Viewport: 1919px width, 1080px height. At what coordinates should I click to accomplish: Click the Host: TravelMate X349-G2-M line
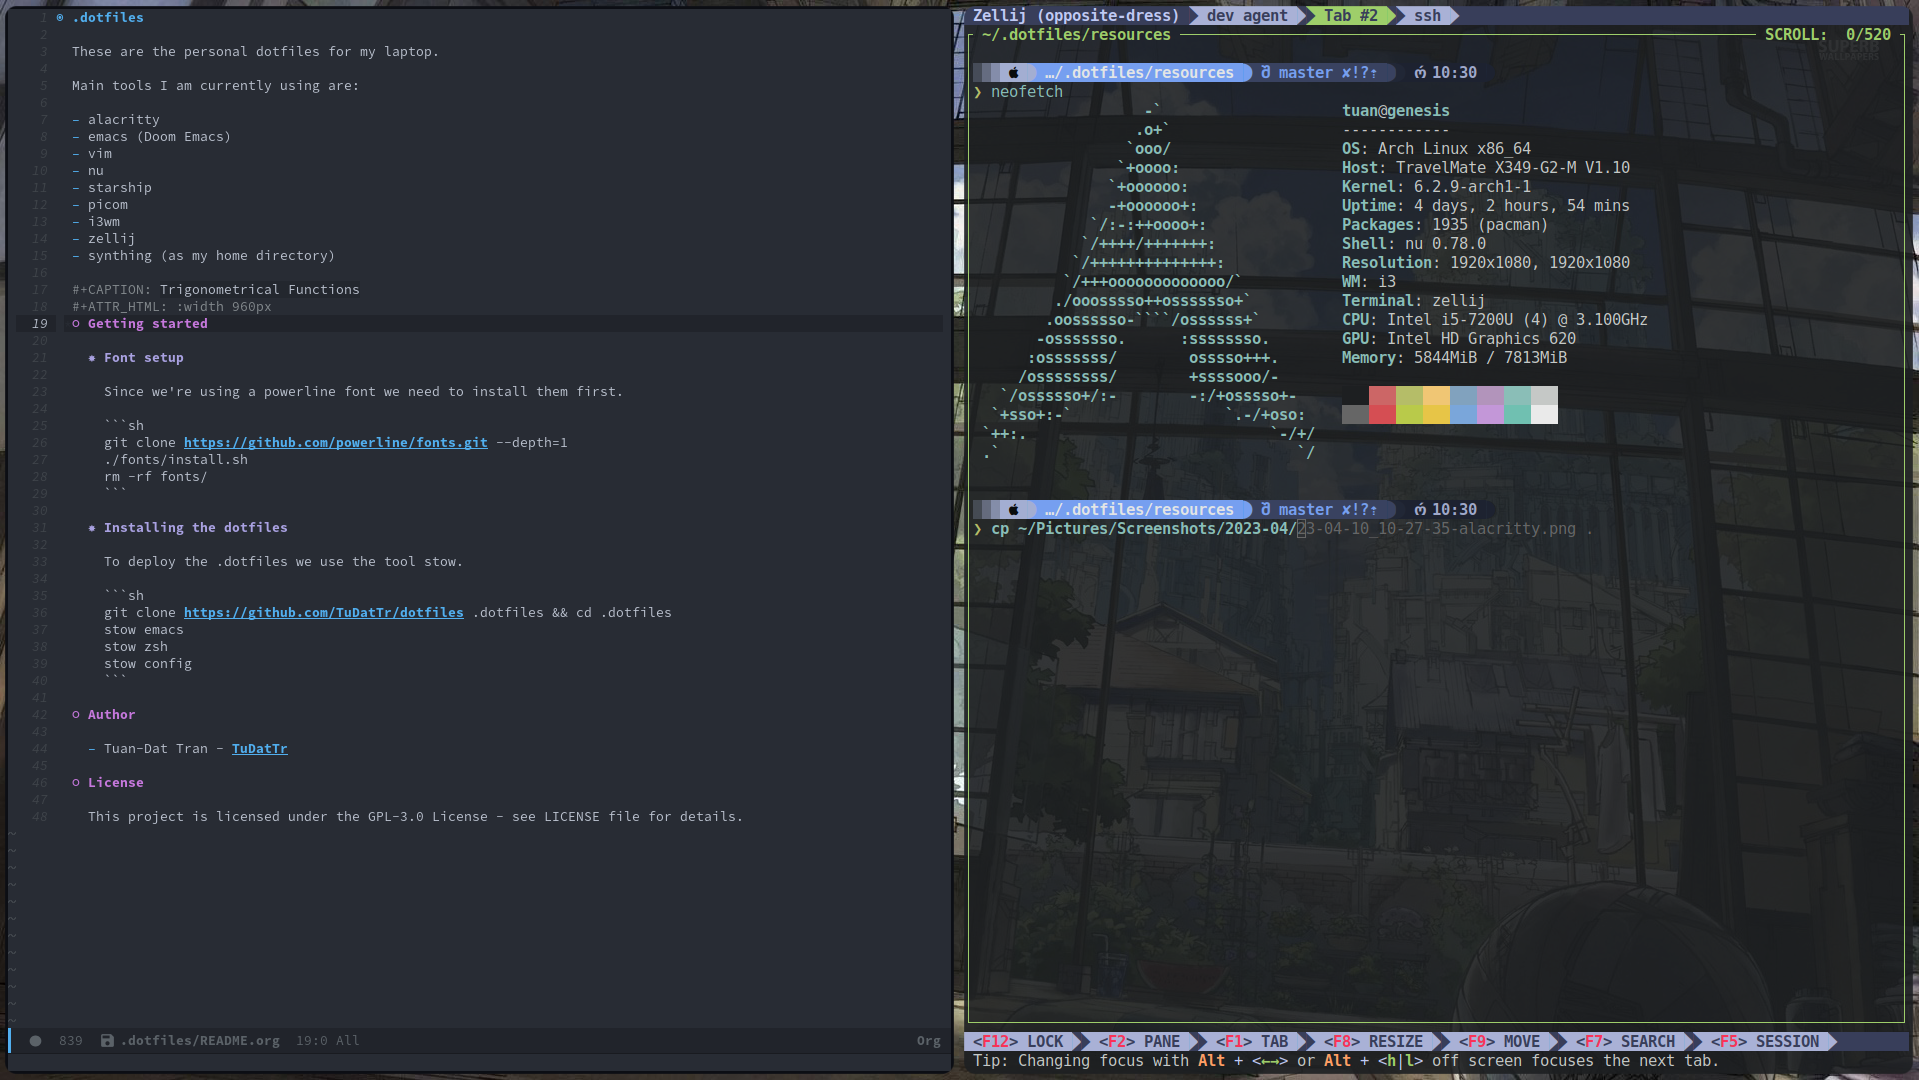click(x=1486, y=168)
